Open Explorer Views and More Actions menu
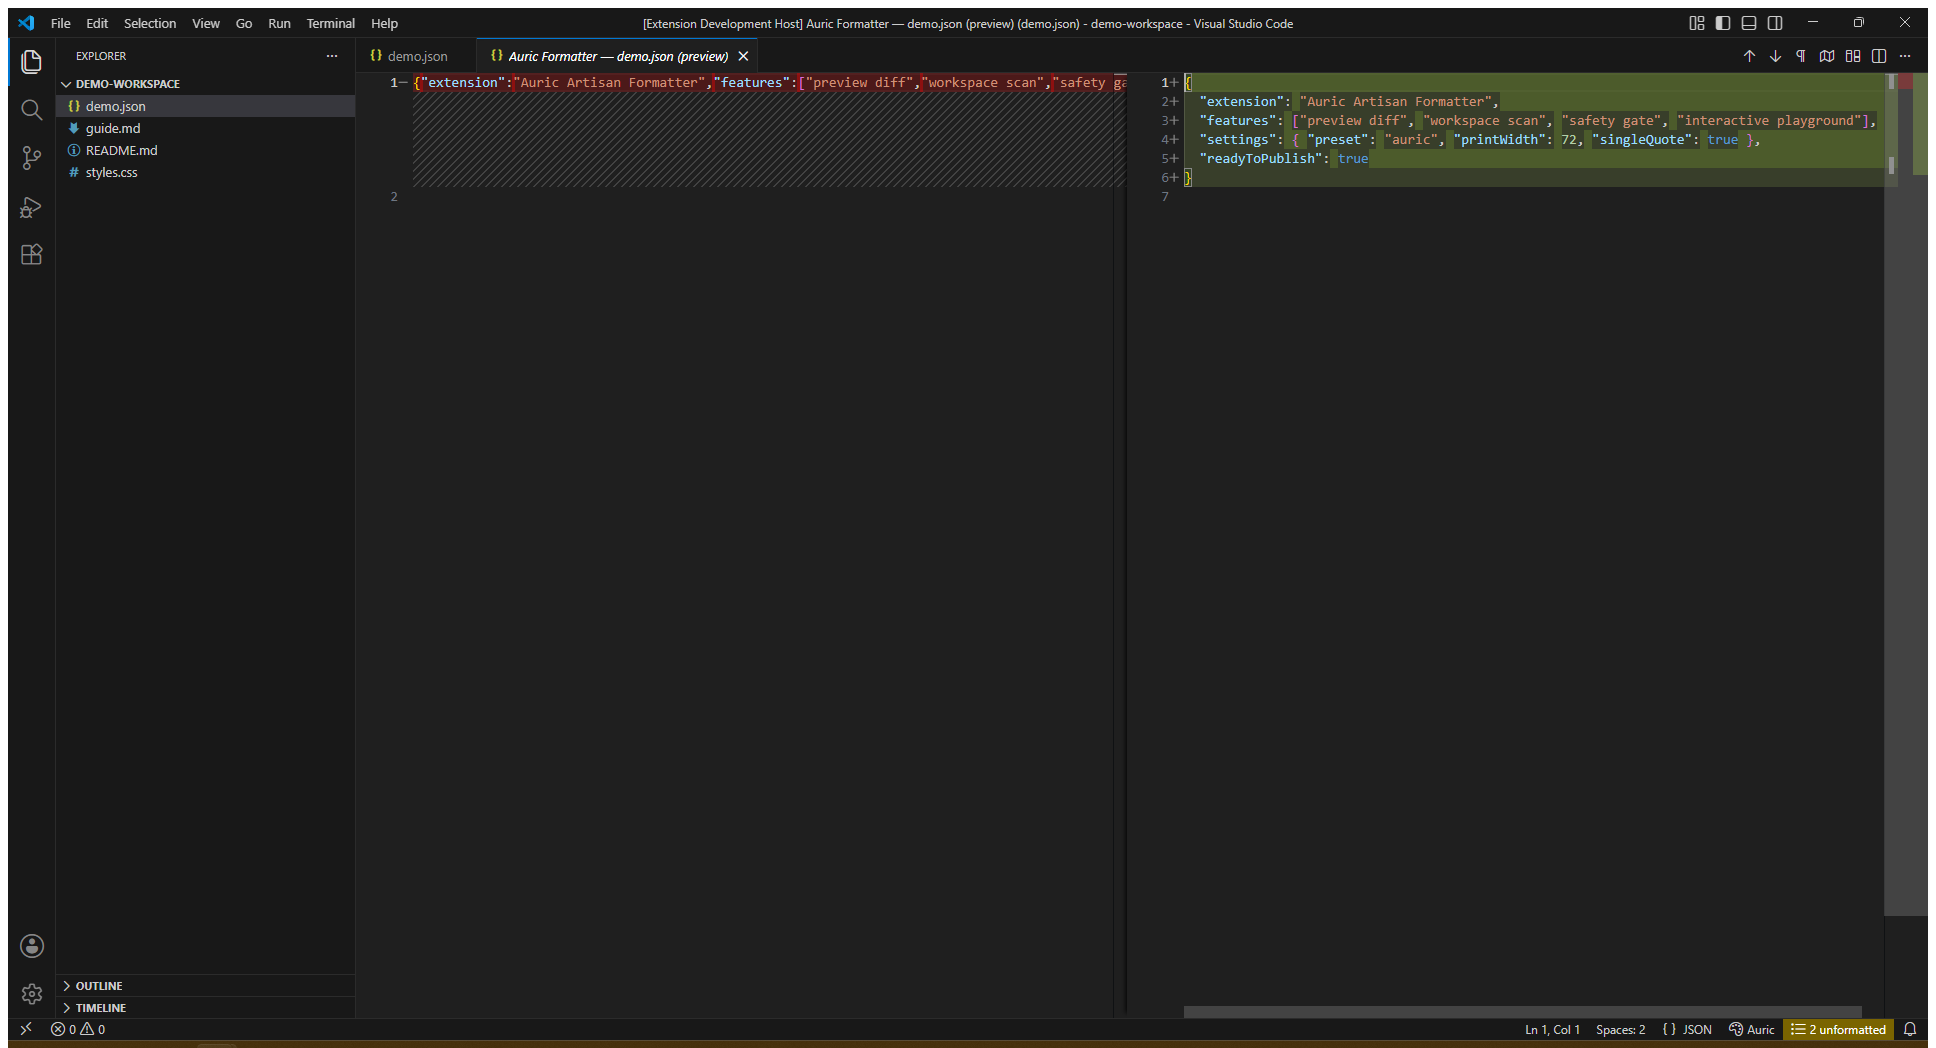1936x1048 pixels. tap(332, 56)
